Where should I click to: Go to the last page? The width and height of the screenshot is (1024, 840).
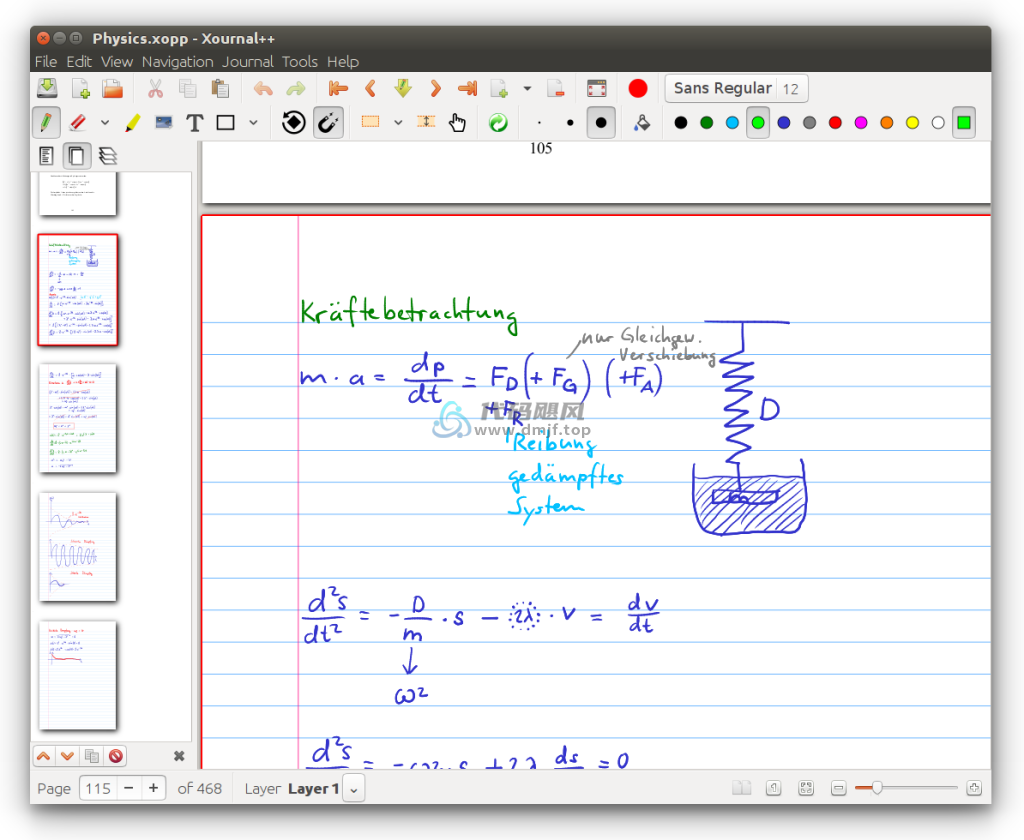click(468, 88)
